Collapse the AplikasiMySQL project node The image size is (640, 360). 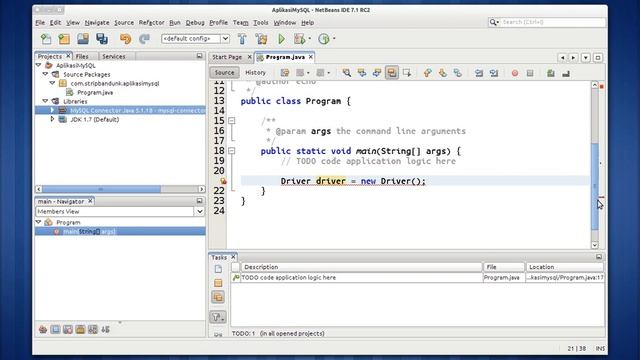point(39,65)
